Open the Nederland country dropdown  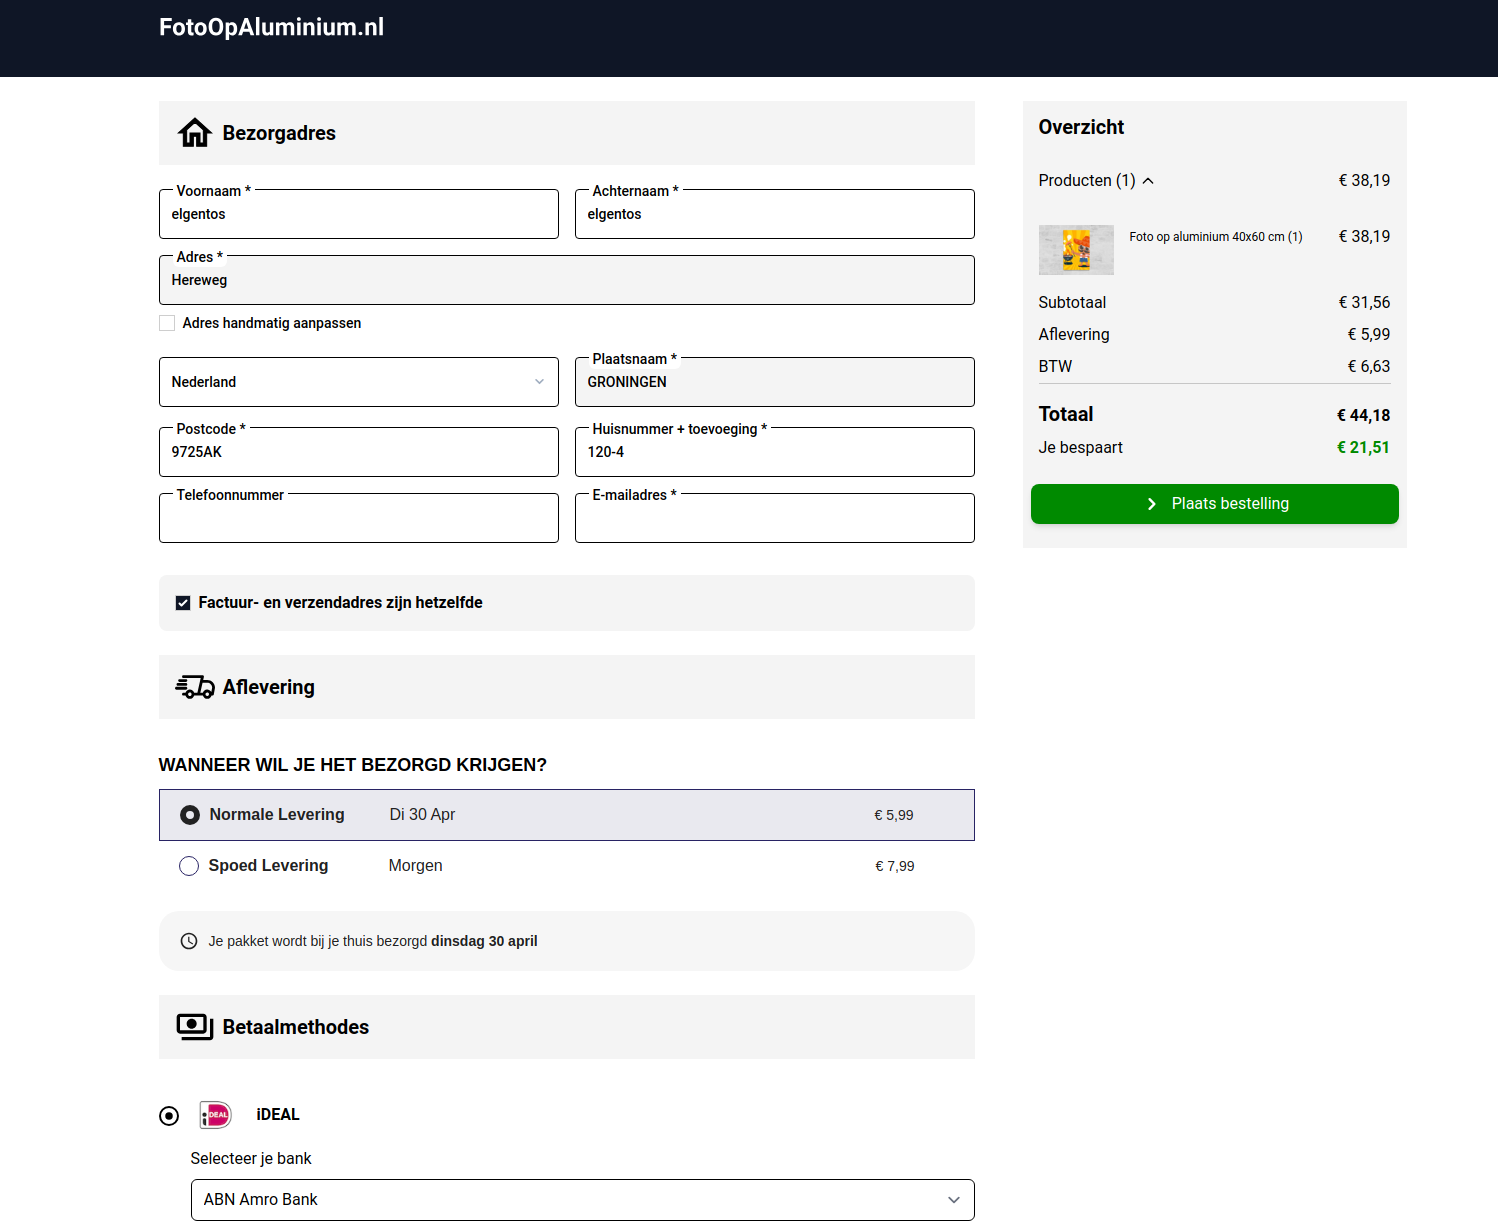pos(358,382)
